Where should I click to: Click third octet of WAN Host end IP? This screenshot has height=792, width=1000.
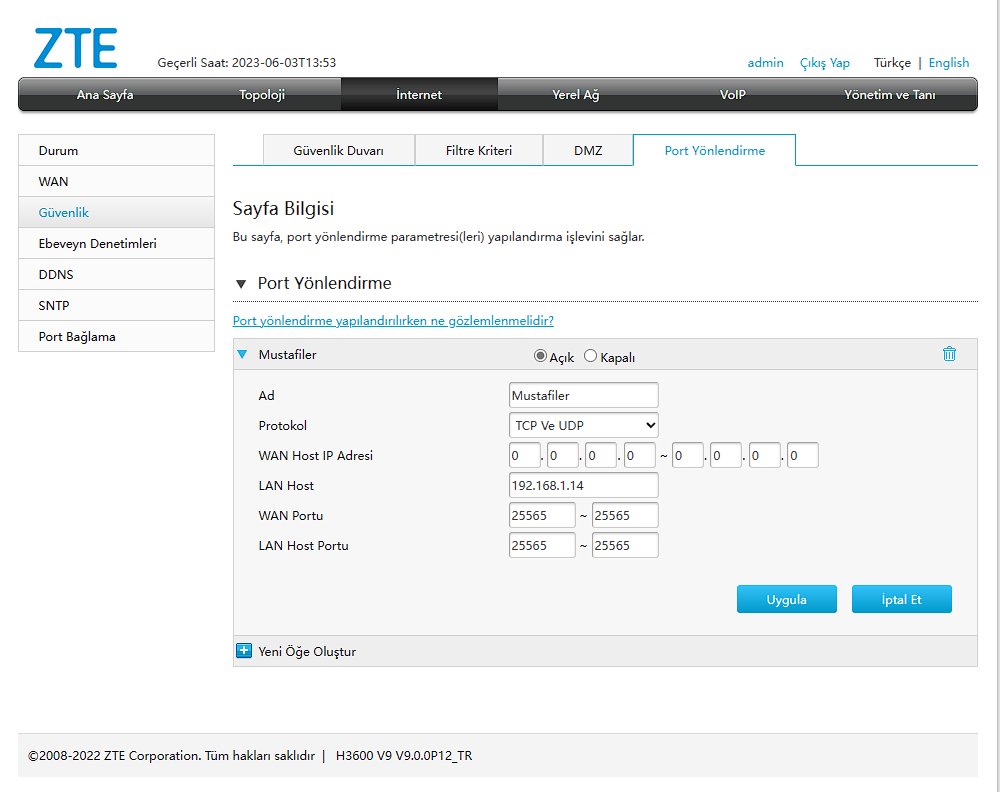click(765, 455)
